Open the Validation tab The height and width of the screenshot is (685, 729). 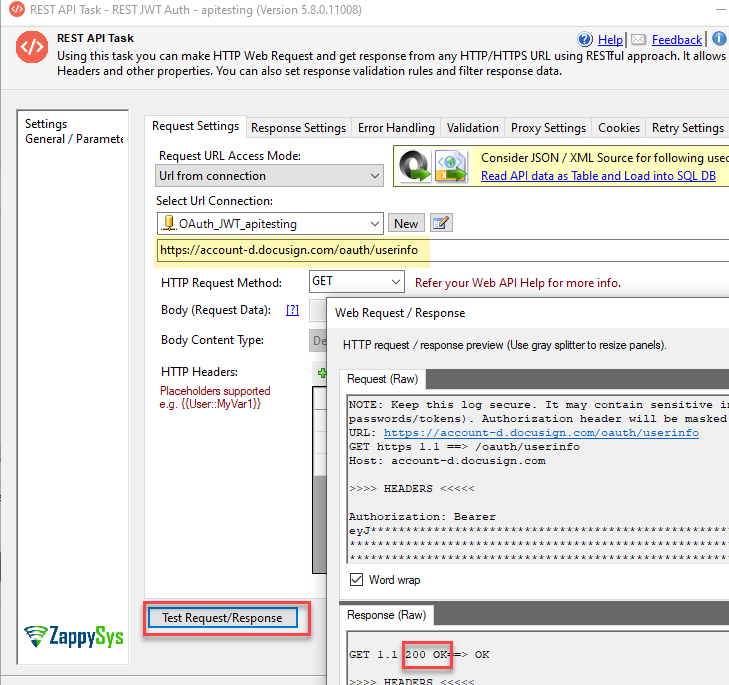472,128
